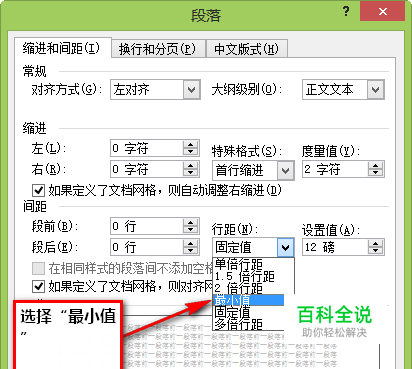The height and width of the screenshot is (369, 412).
Task: Click the 段后 spacing field
Action: click(x=155, y=247)
